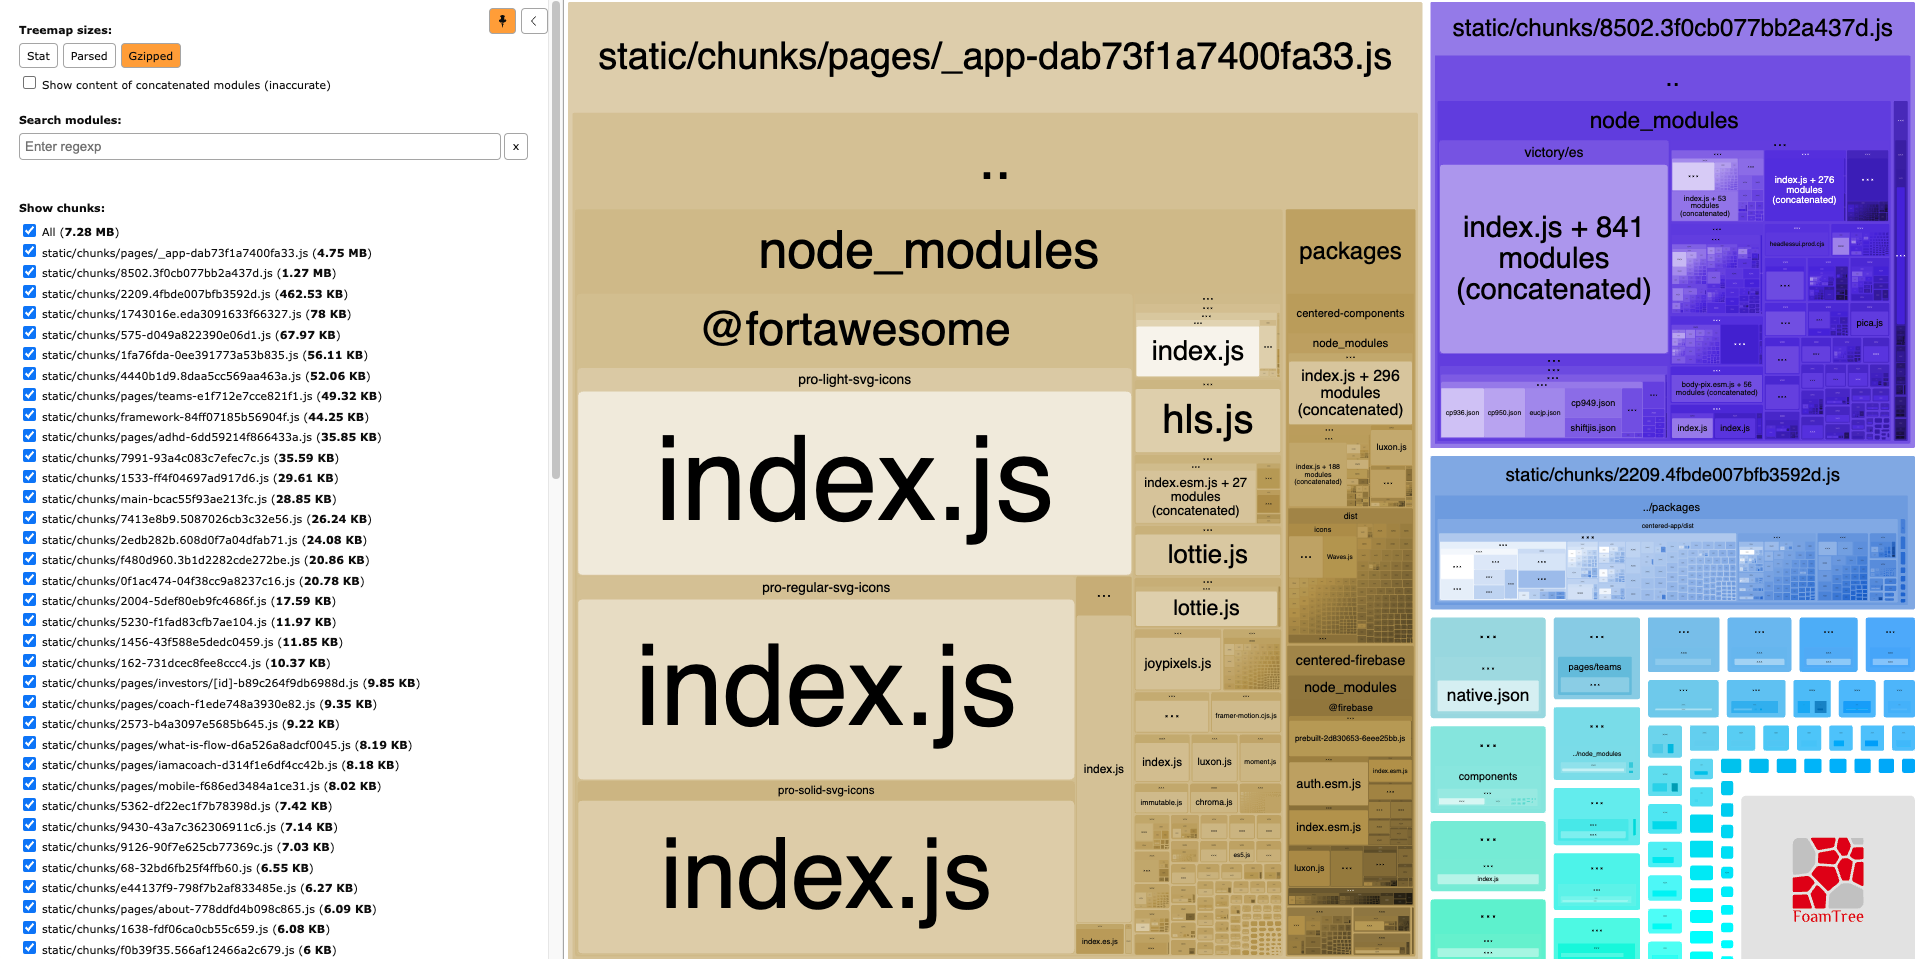Image resolution: width=1917 pixels, height=959 pixels.
Task: Click the node_modules block in the _app chunk
Action: [928, 250]
